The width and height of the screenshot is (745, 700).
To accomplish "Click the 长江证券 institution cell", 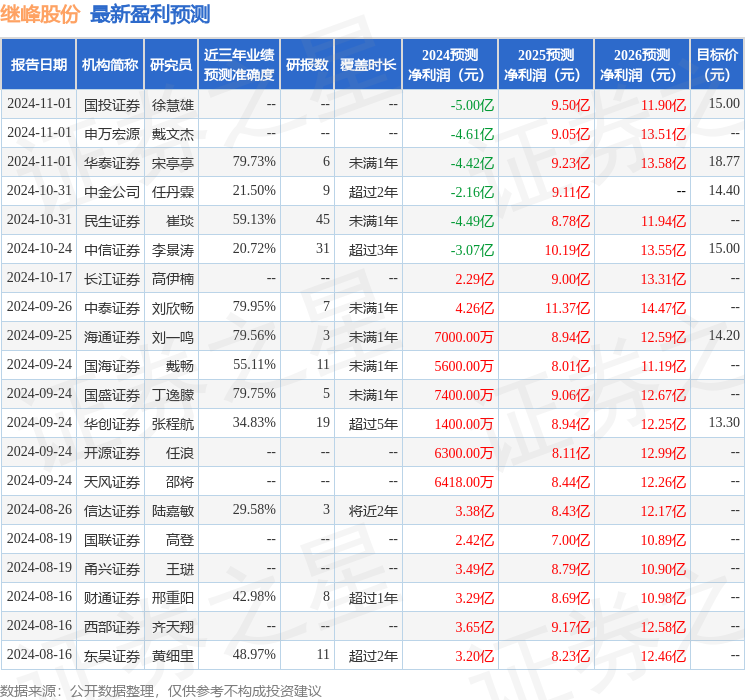I will pyautogui.click(x=112, y=279).
